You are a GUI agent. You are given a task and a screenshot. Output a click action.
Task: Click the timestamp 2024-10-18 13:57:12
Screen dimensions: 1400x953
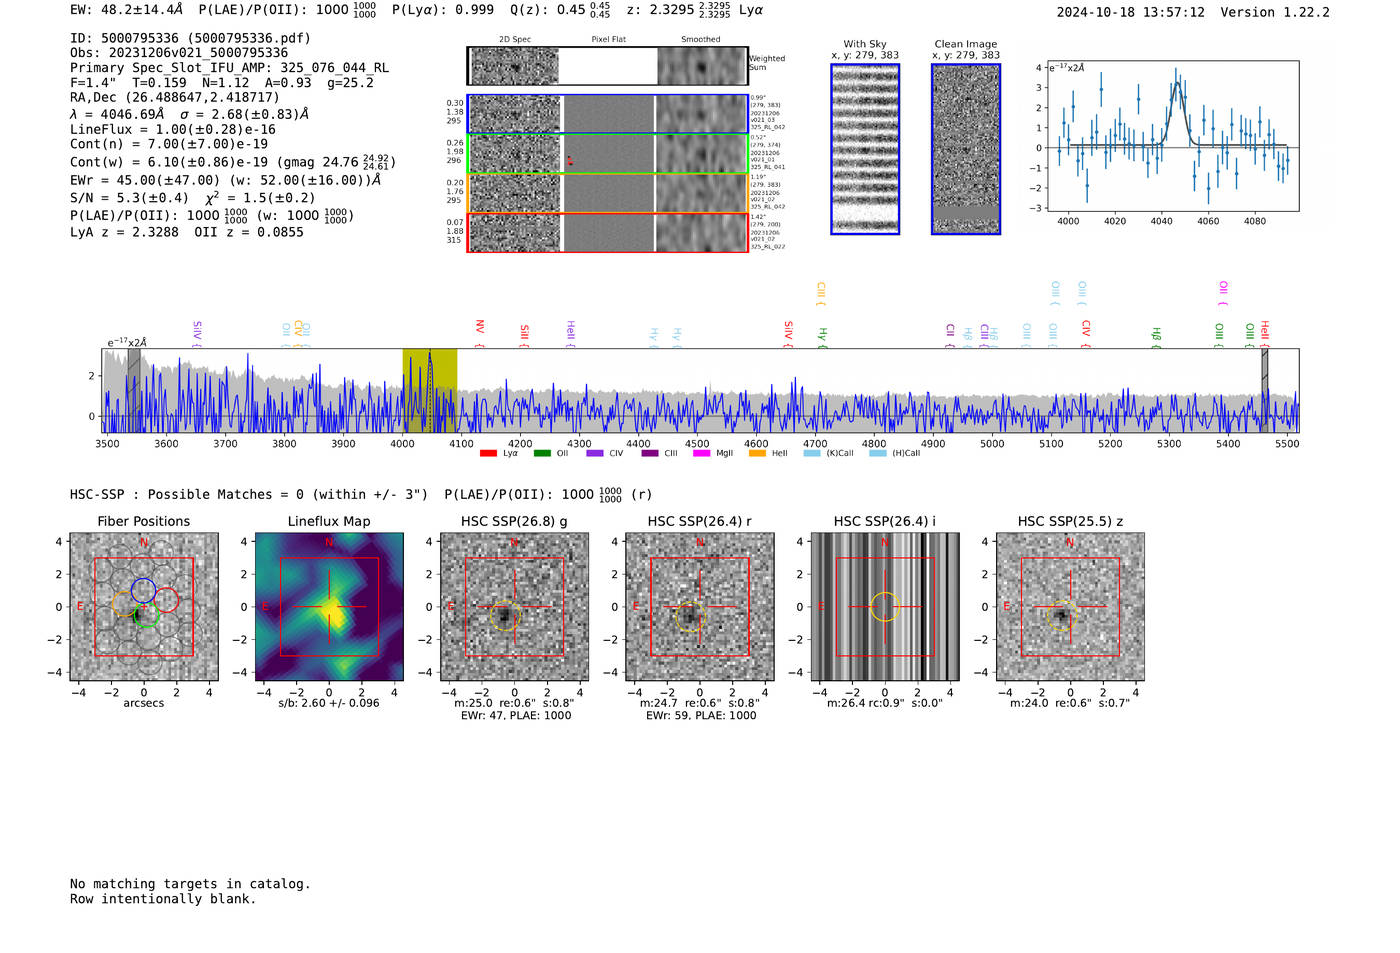tap(1130, 12)
